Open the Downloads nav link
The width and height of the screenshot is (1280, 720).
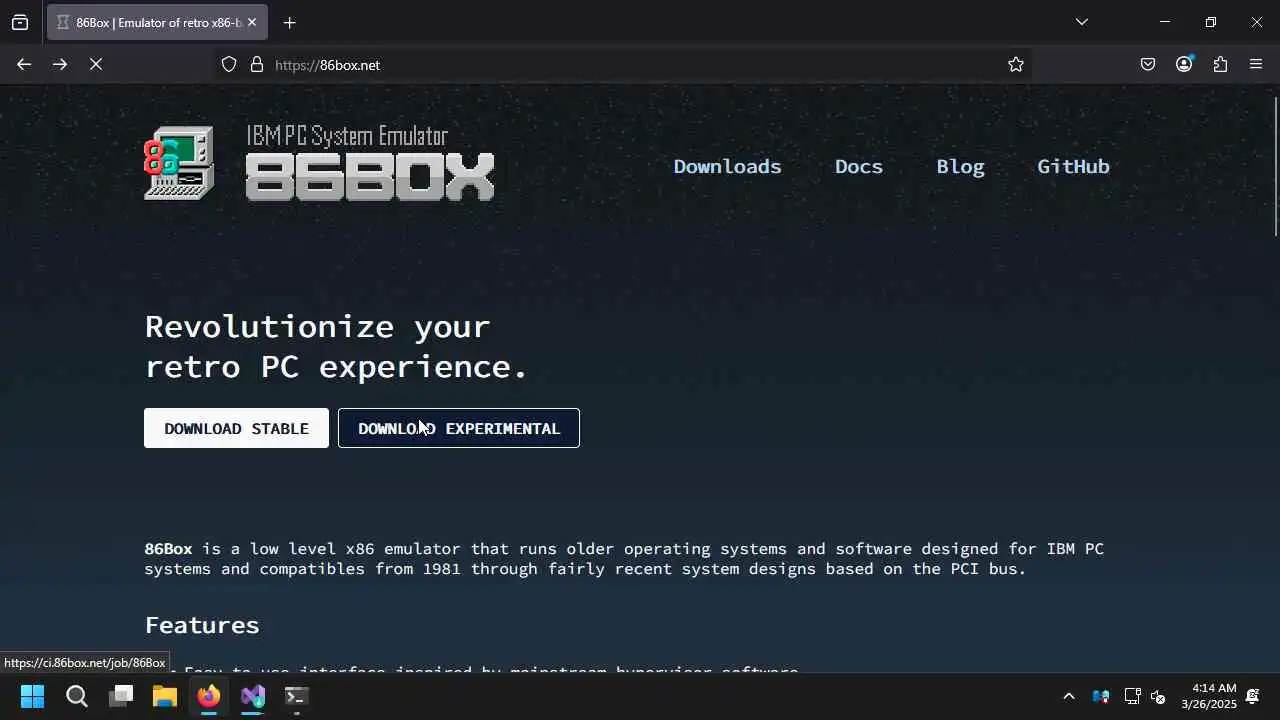coord(727,166)
